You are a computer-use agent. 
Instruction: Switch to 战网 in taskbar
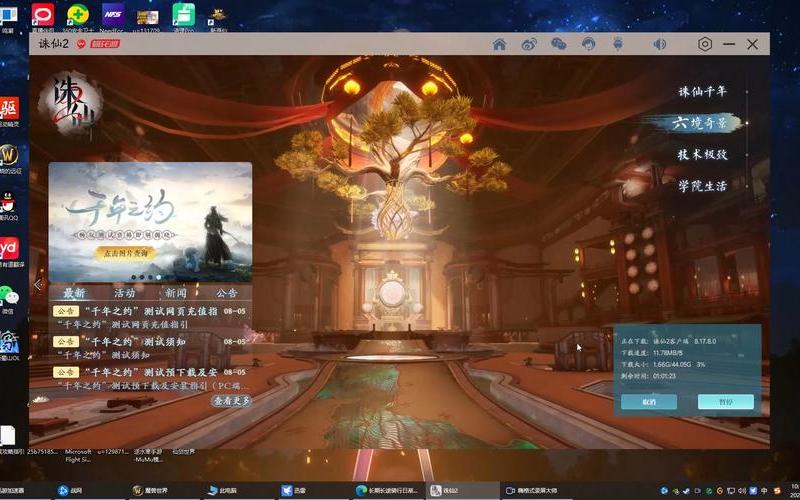coord(88,491)
